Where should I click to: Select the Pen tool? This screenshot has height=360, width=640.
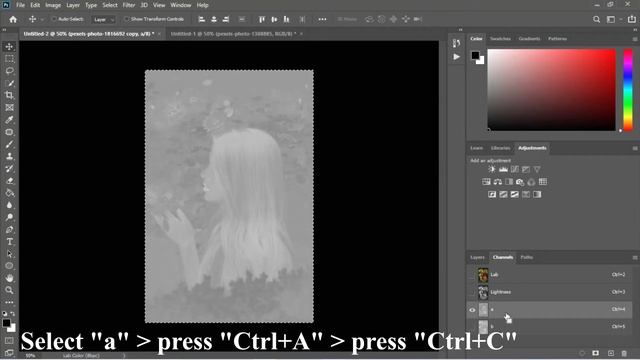click(x=9, y=229)
